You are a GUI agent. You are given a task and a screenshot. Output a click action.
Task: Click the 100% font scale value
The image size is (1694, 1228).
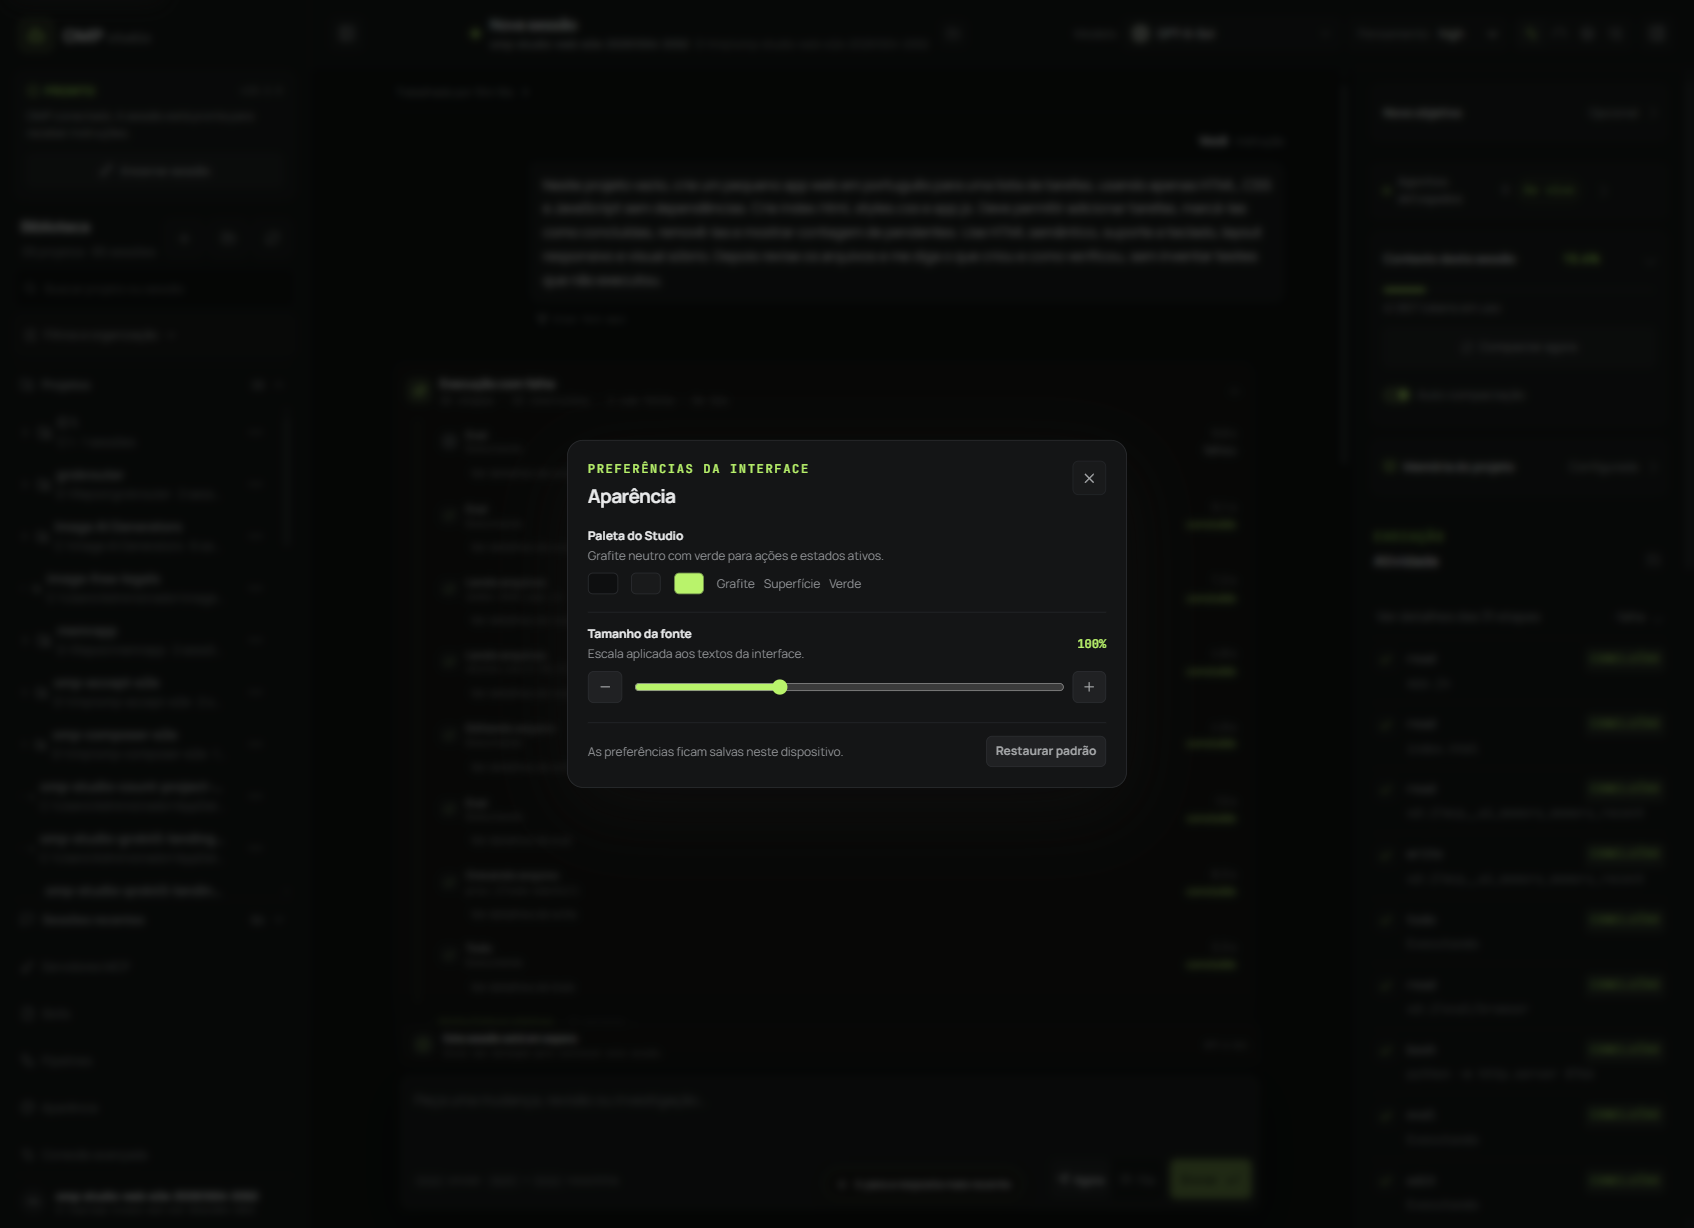(1091, 644)
